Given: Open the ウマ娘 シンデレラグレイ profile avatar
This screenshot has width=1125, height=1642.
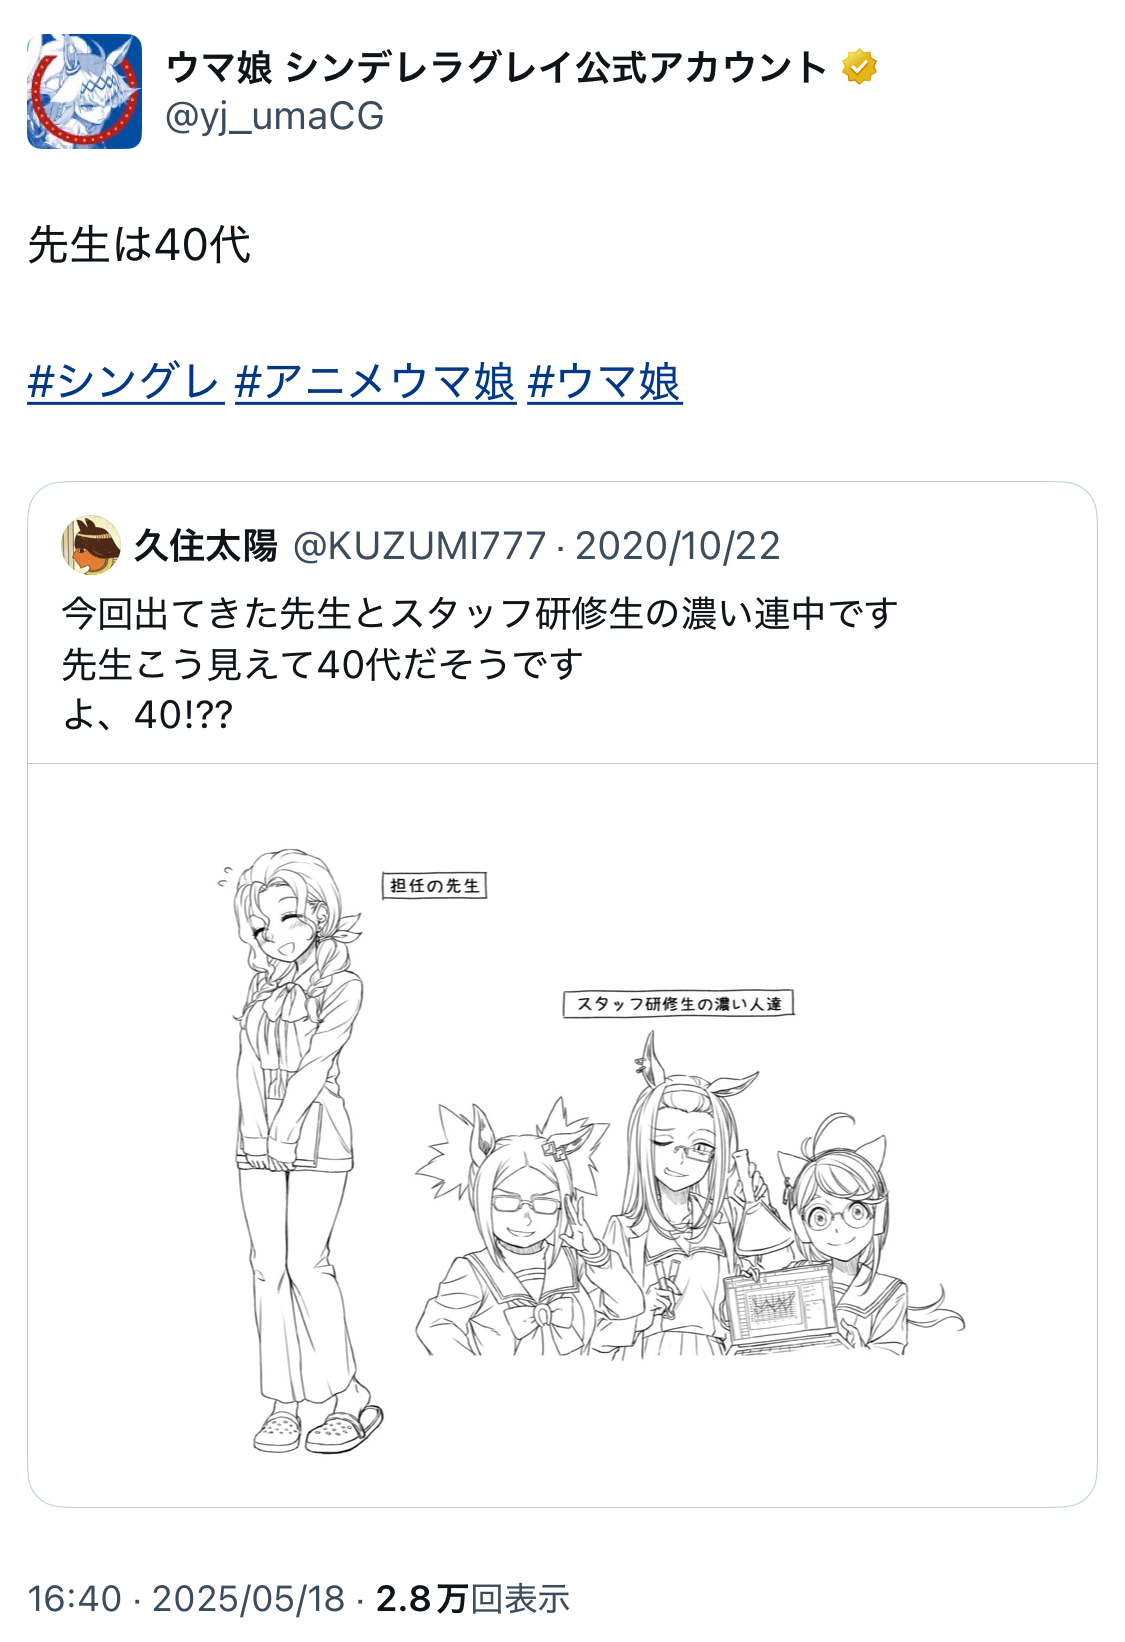Looking at the screenshot, I should pyautogui.click(x=84, y=91).
